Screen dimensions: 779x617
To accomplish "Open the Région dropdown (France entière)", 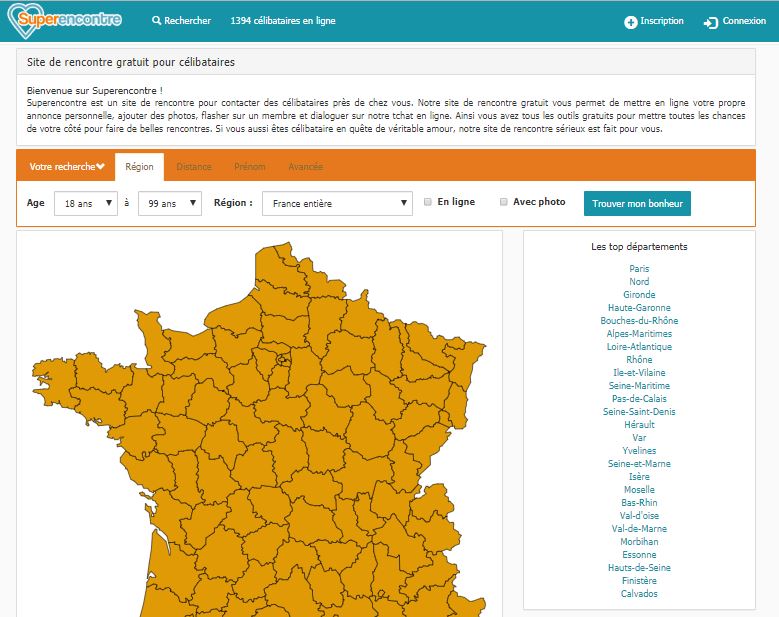I will point(337,203).
